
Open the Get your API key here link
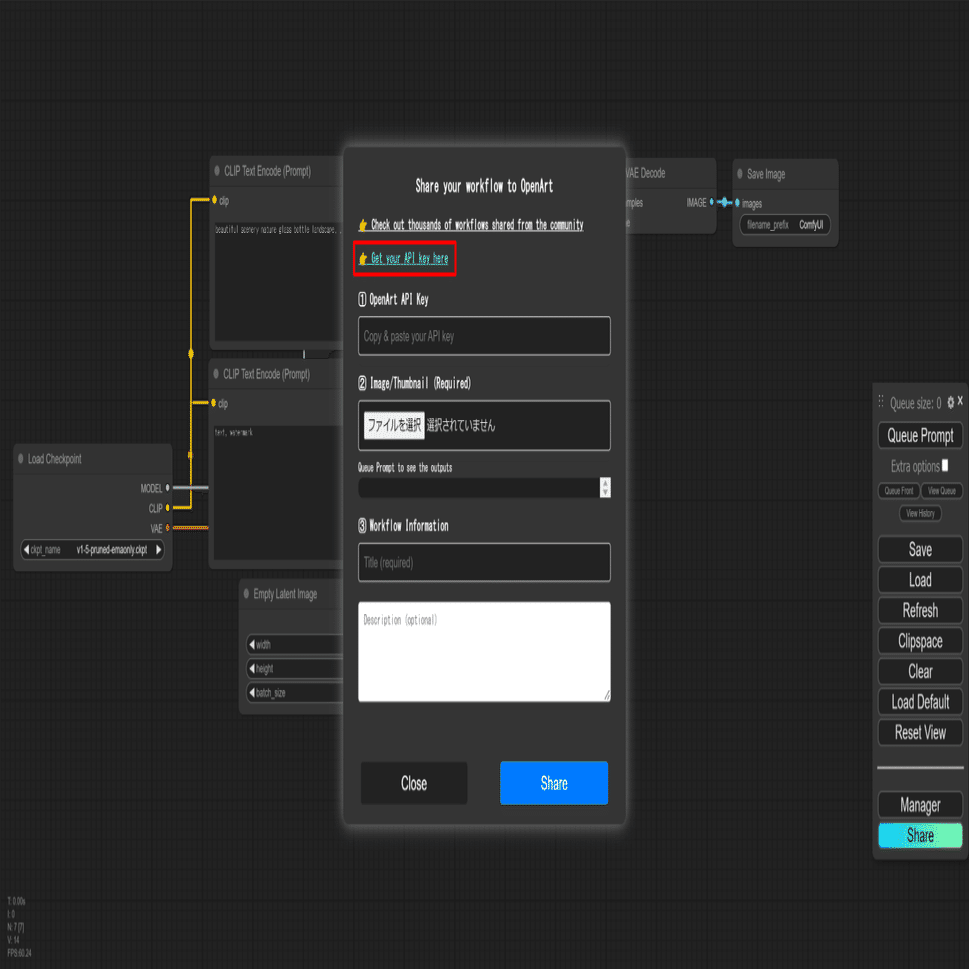pyautogui.click(x=409, y=258)
